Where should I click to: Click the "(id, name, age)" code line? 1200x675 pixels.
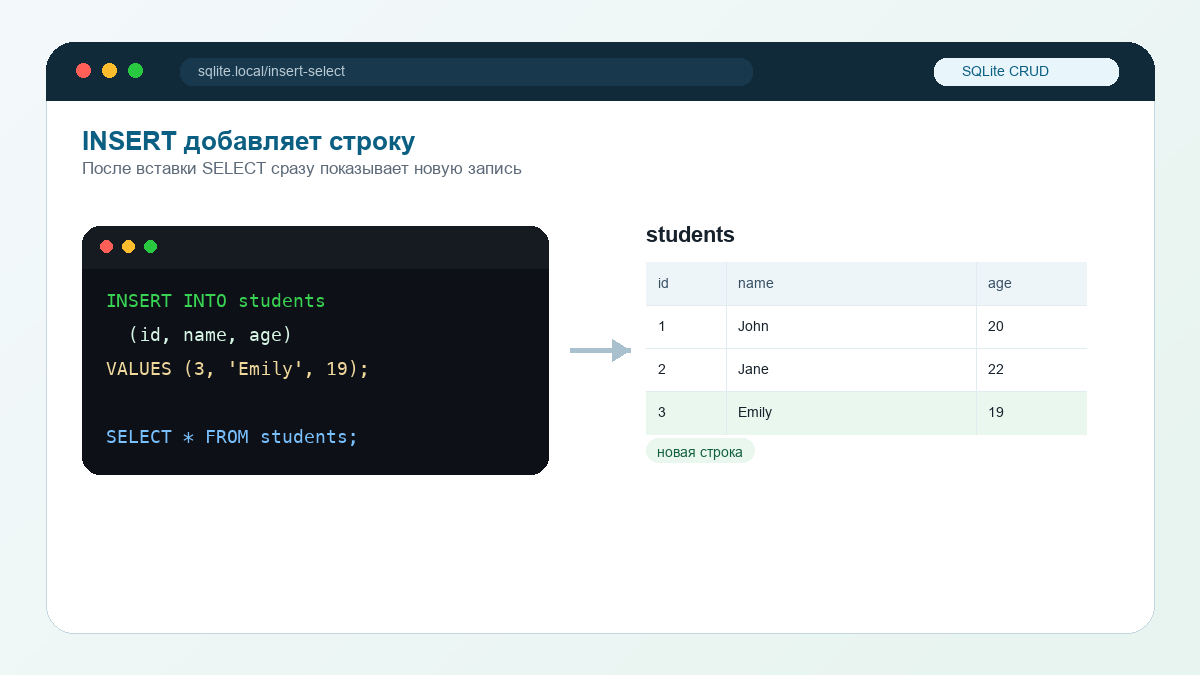(x=210, y=335)
